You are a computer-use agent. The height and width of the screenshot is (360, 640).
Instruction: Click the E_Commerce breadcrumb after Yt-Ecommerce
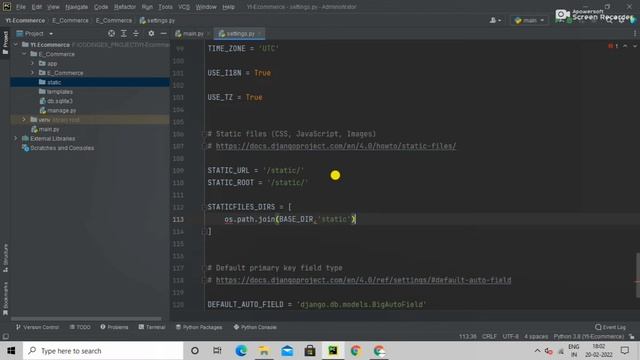coord(70,20)
